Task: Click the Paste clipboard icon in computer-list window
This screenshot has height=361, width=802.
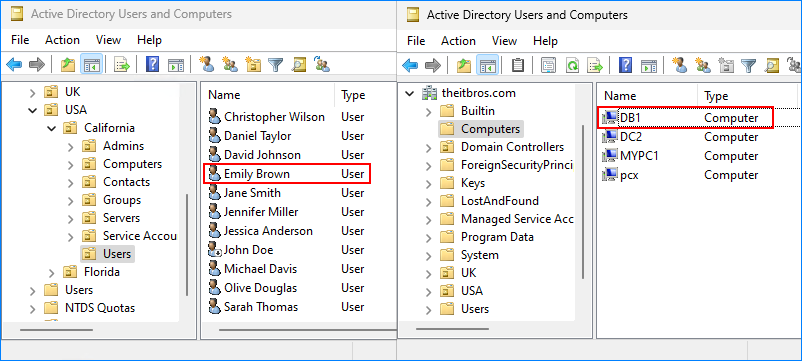Action: click(518, 65)
